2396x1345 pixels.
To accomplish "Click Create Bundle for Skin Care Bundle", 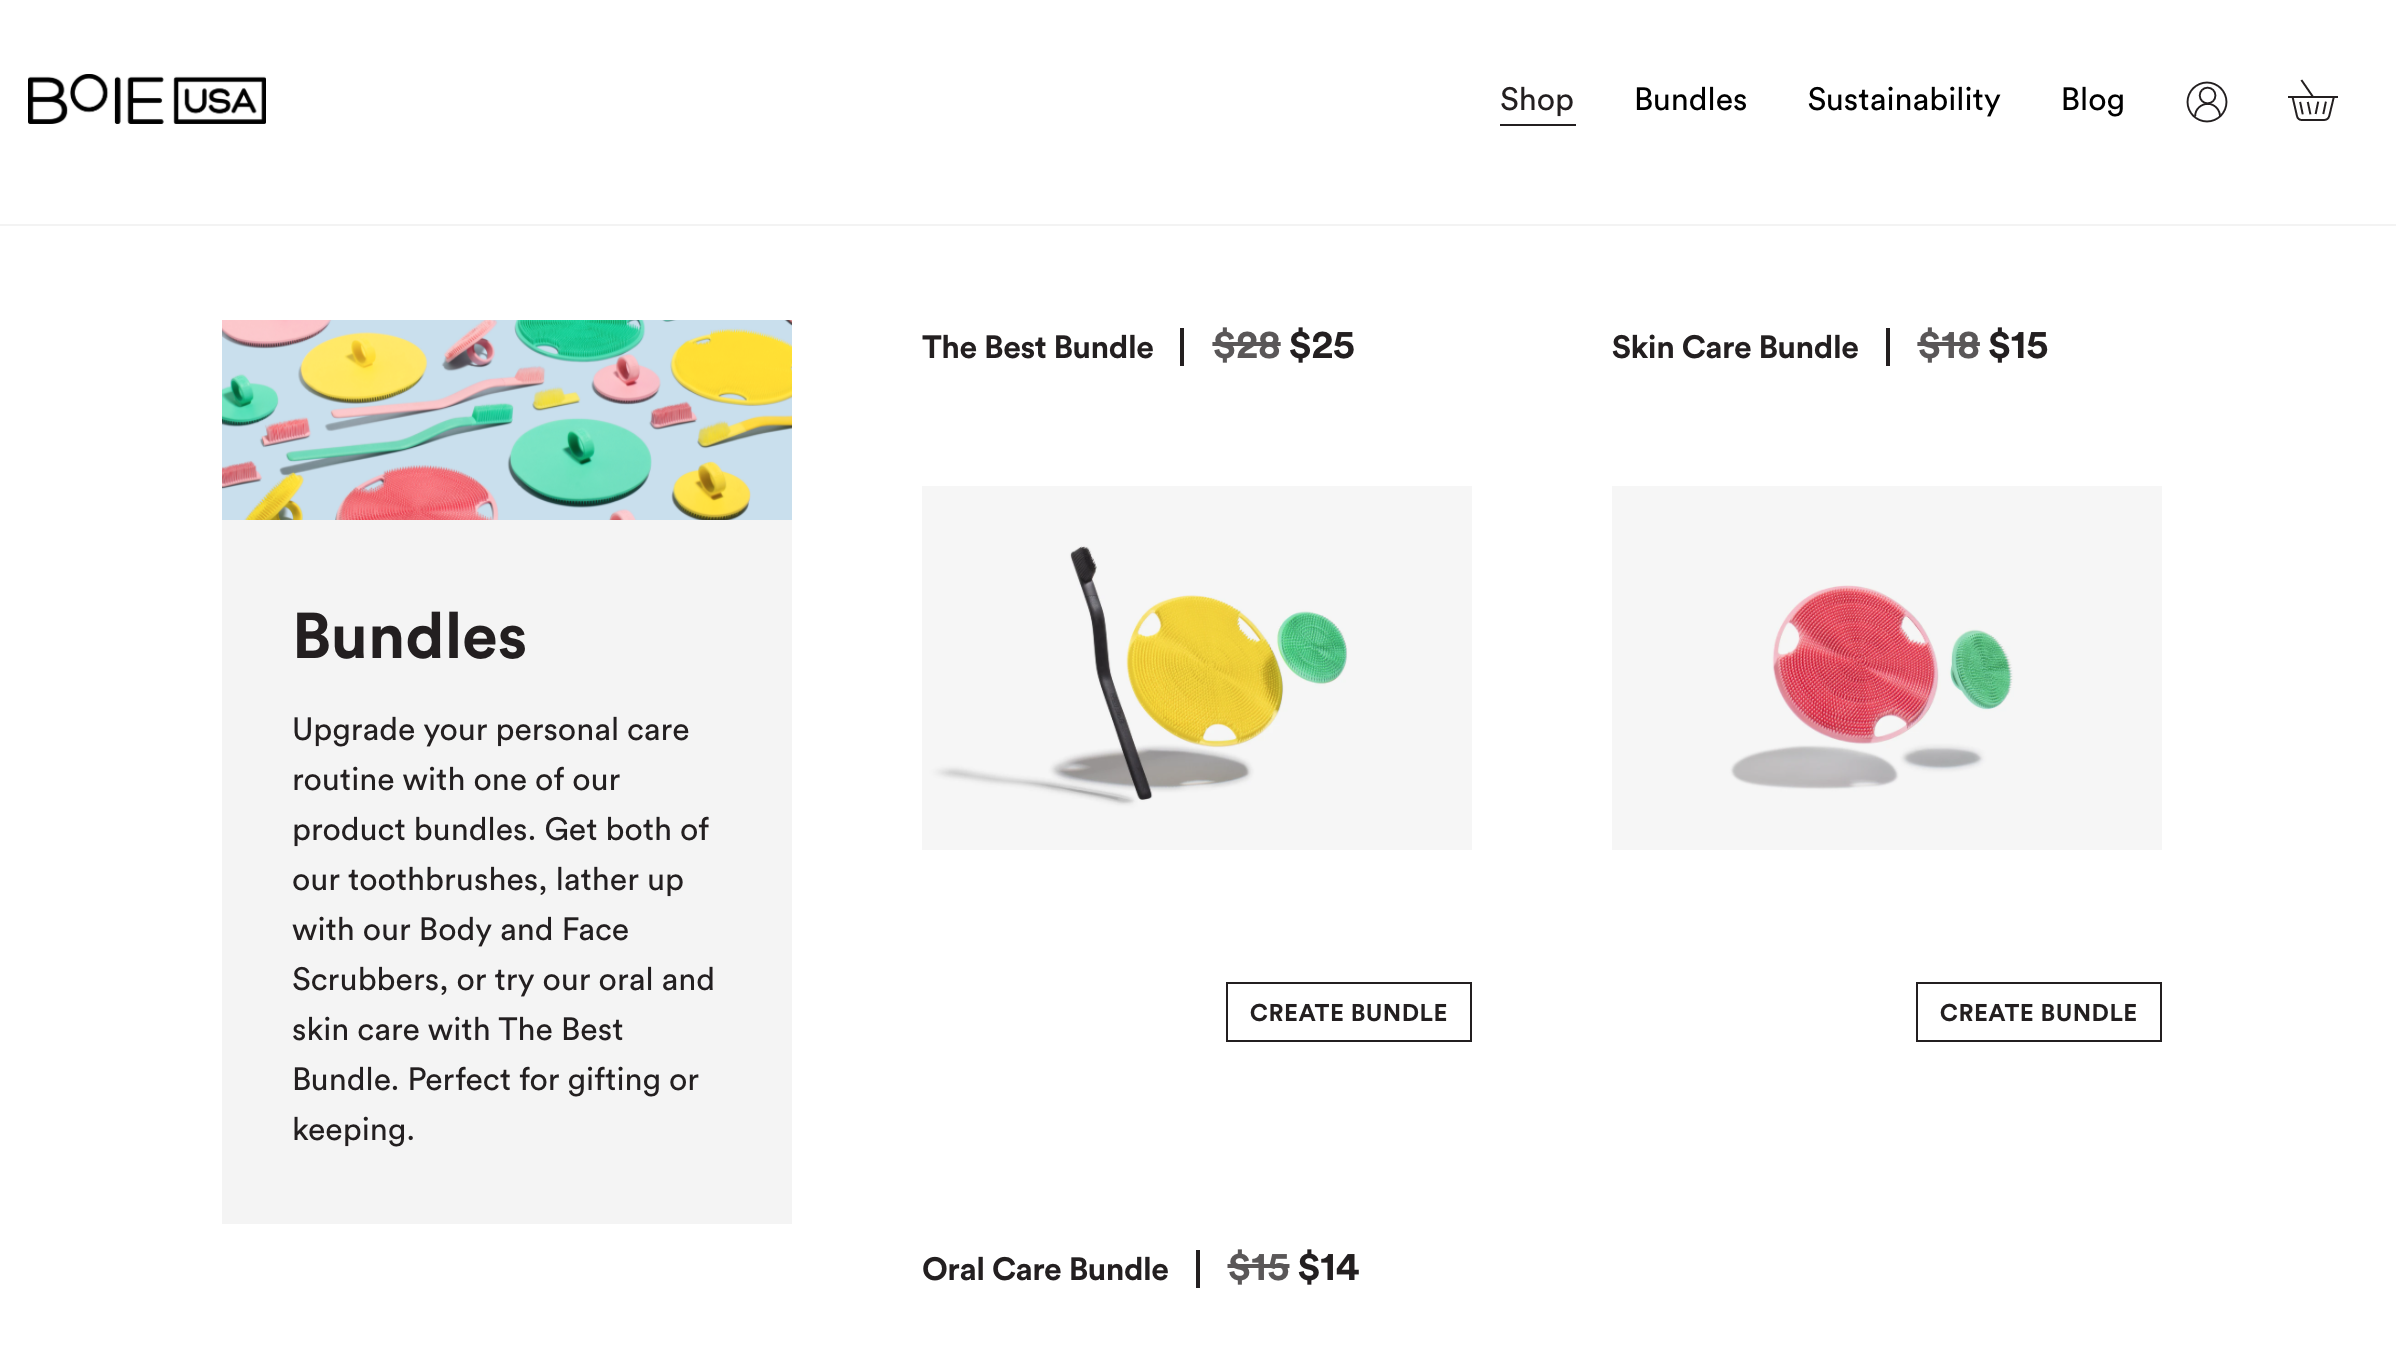I will [x=2038, y=1012].
